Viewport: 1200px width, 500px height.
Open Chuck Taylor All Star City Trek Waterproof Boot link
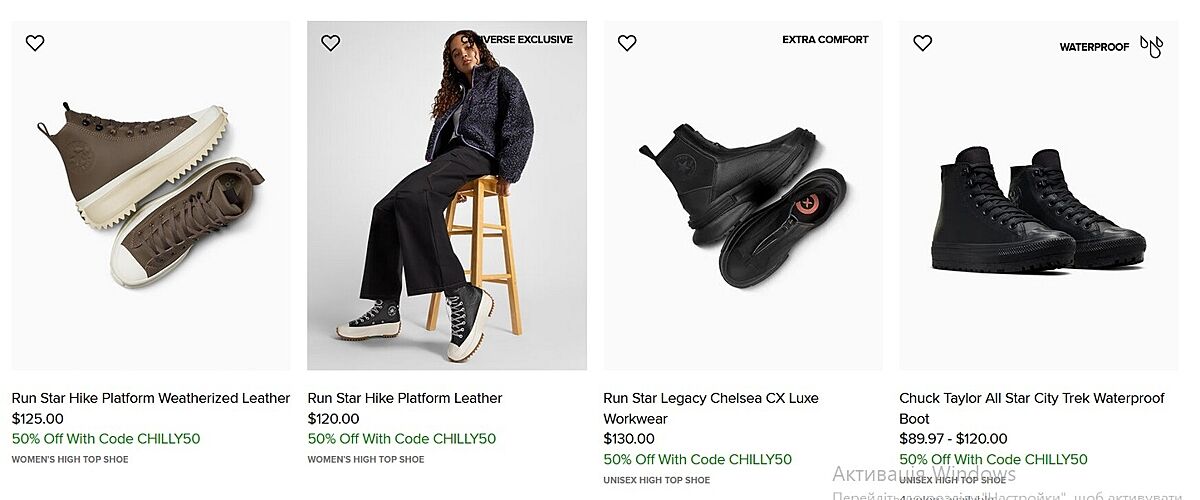click(x=1032, y=408)
